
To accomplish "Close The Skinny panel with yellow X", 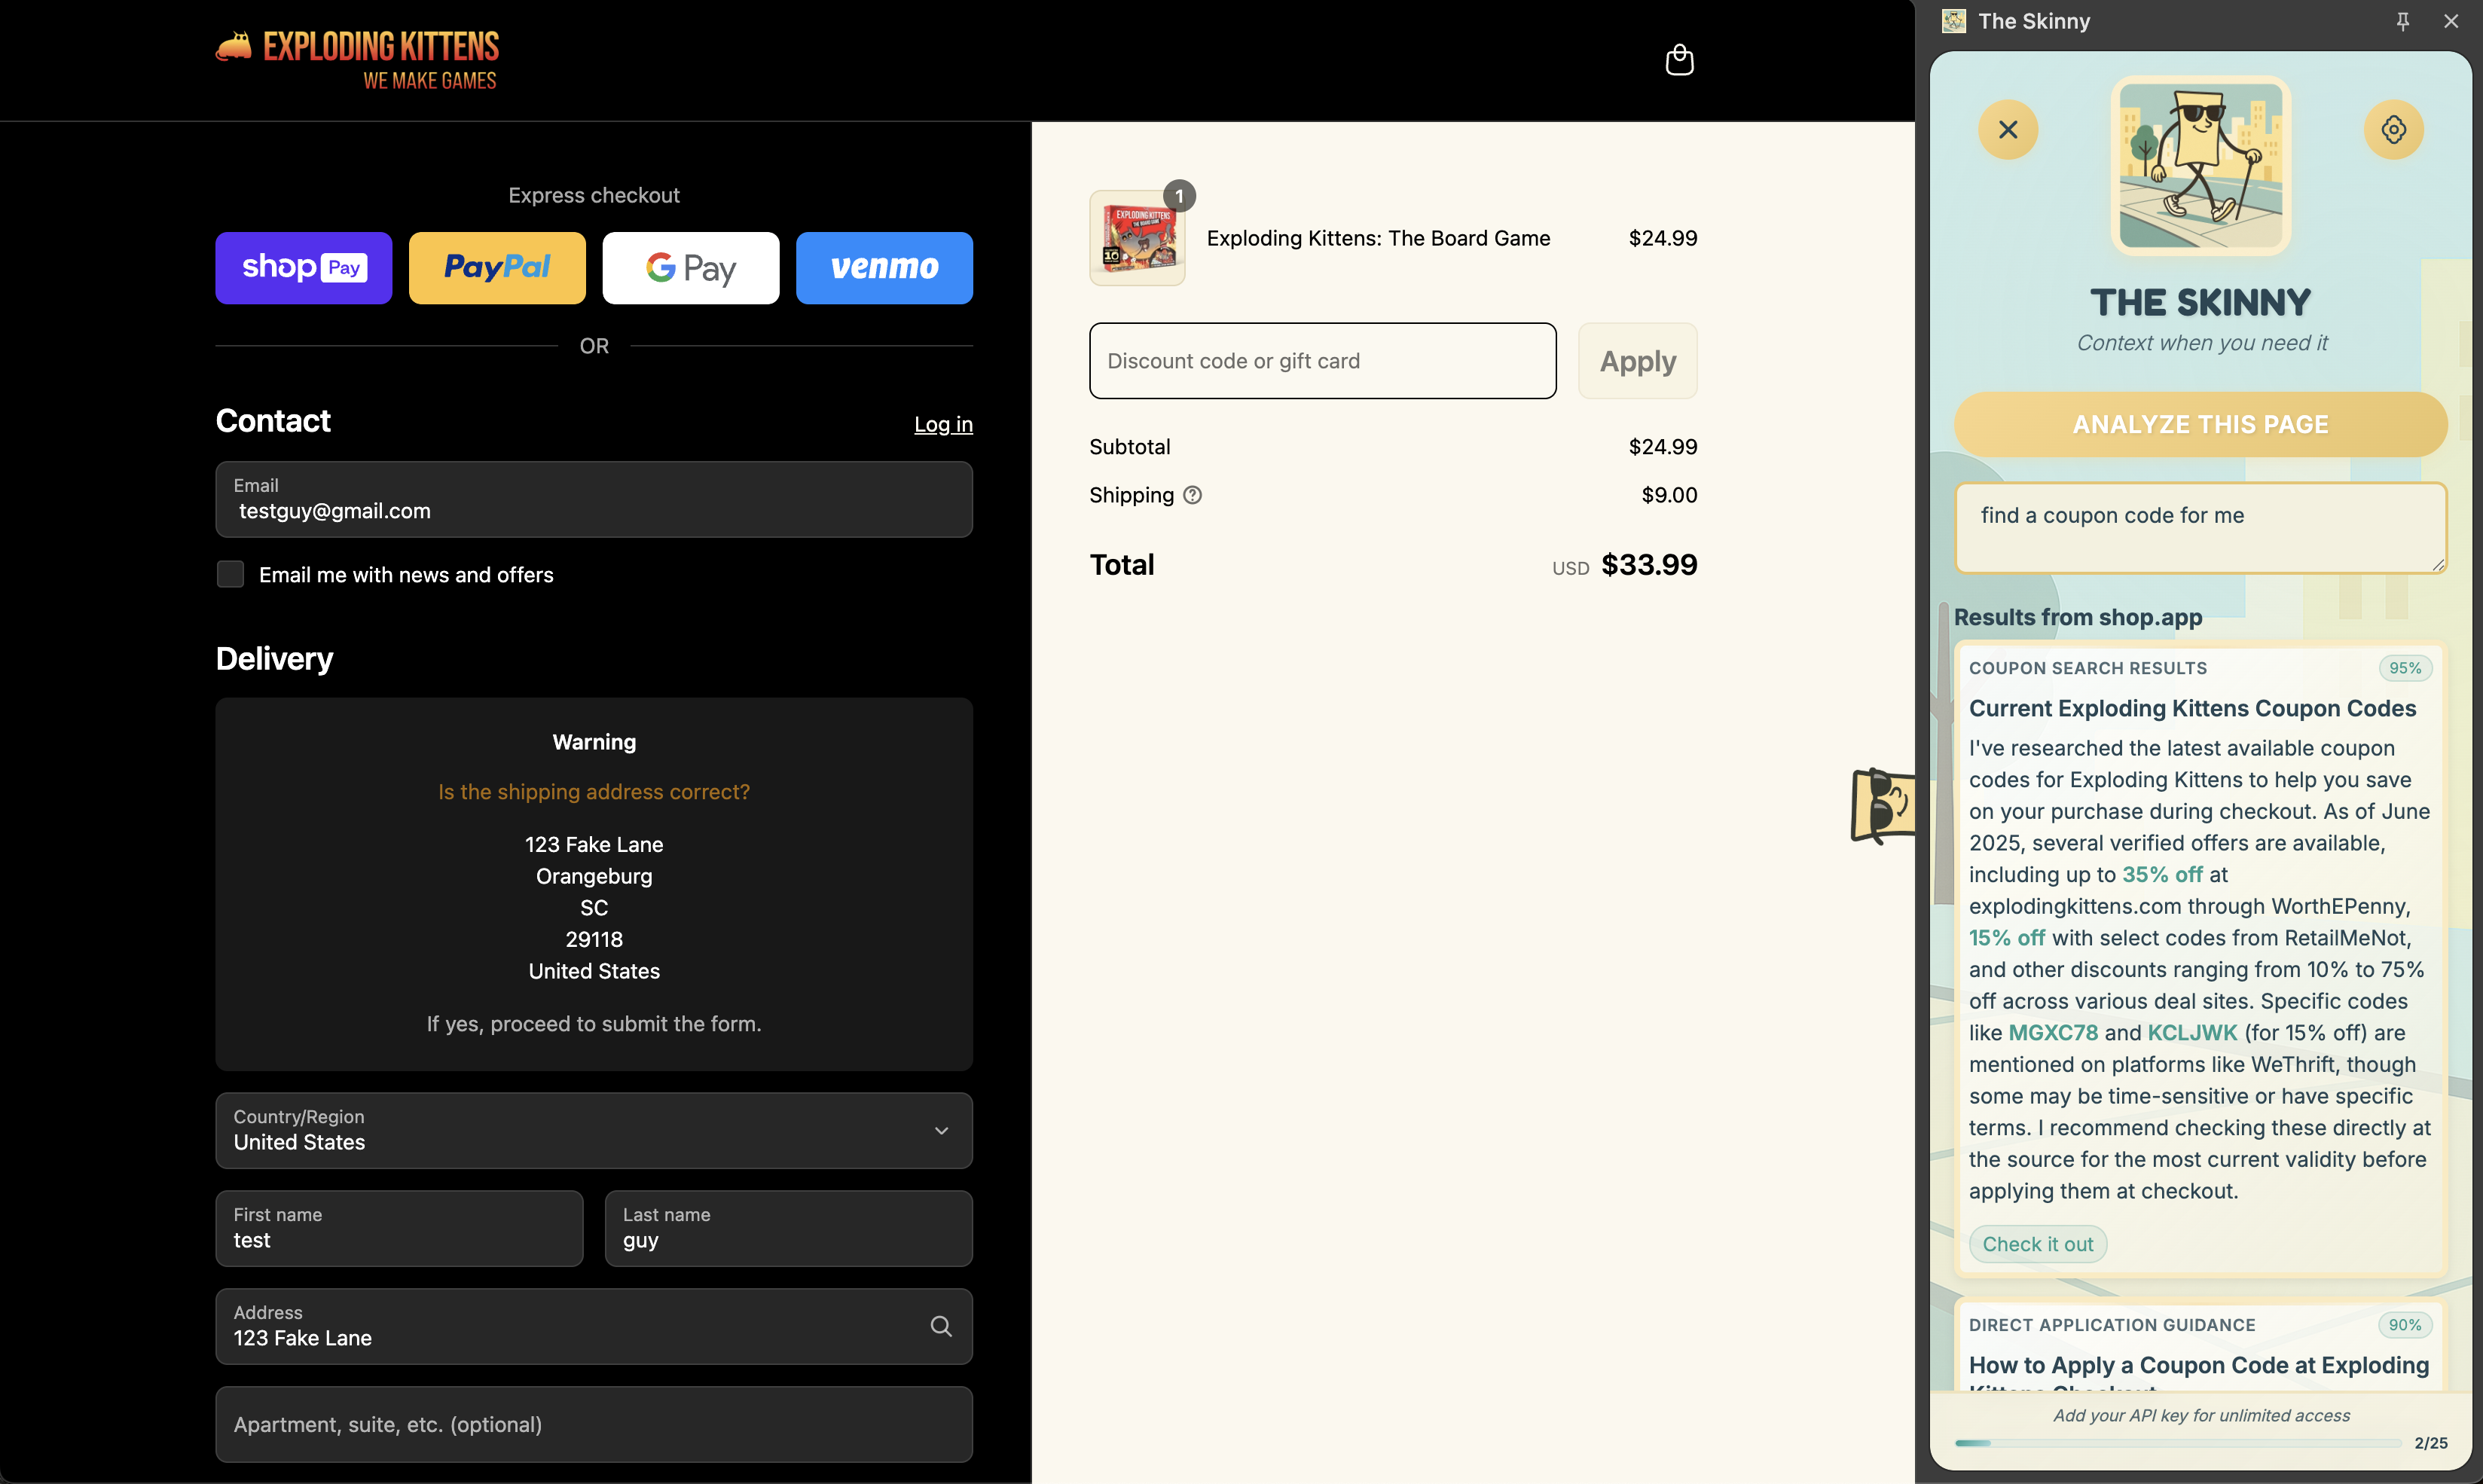I will [x=2008, y=129].
